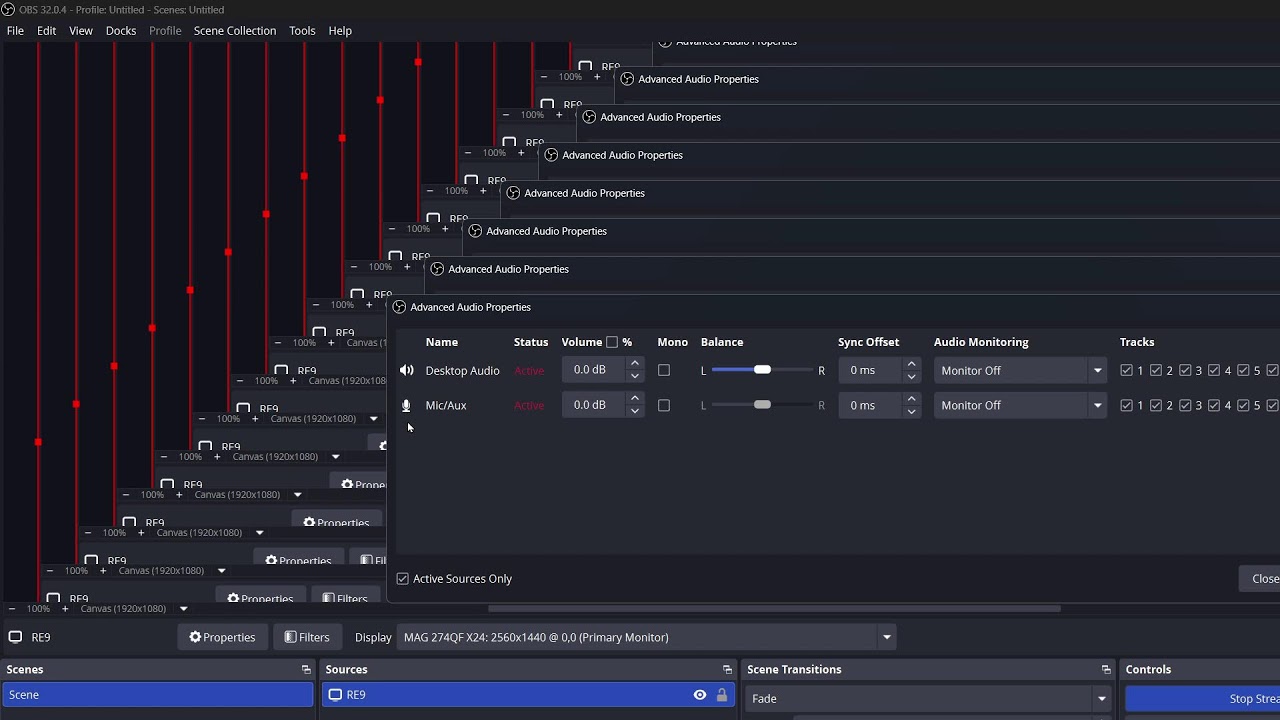Mute Mic/Aux via its microphone icon

click(406, 405)
